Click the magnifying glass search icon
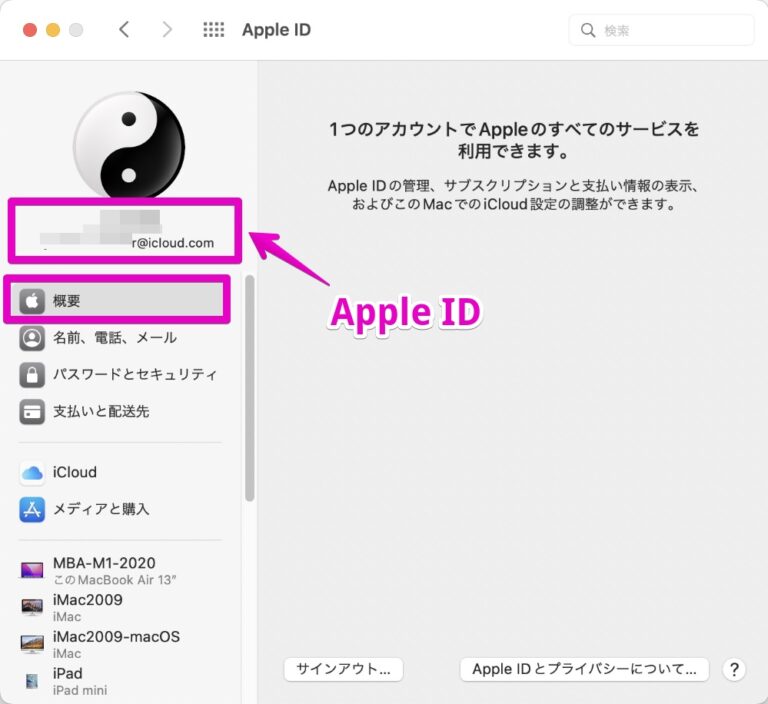Screen dimensions: 768x704 point(588,30)
